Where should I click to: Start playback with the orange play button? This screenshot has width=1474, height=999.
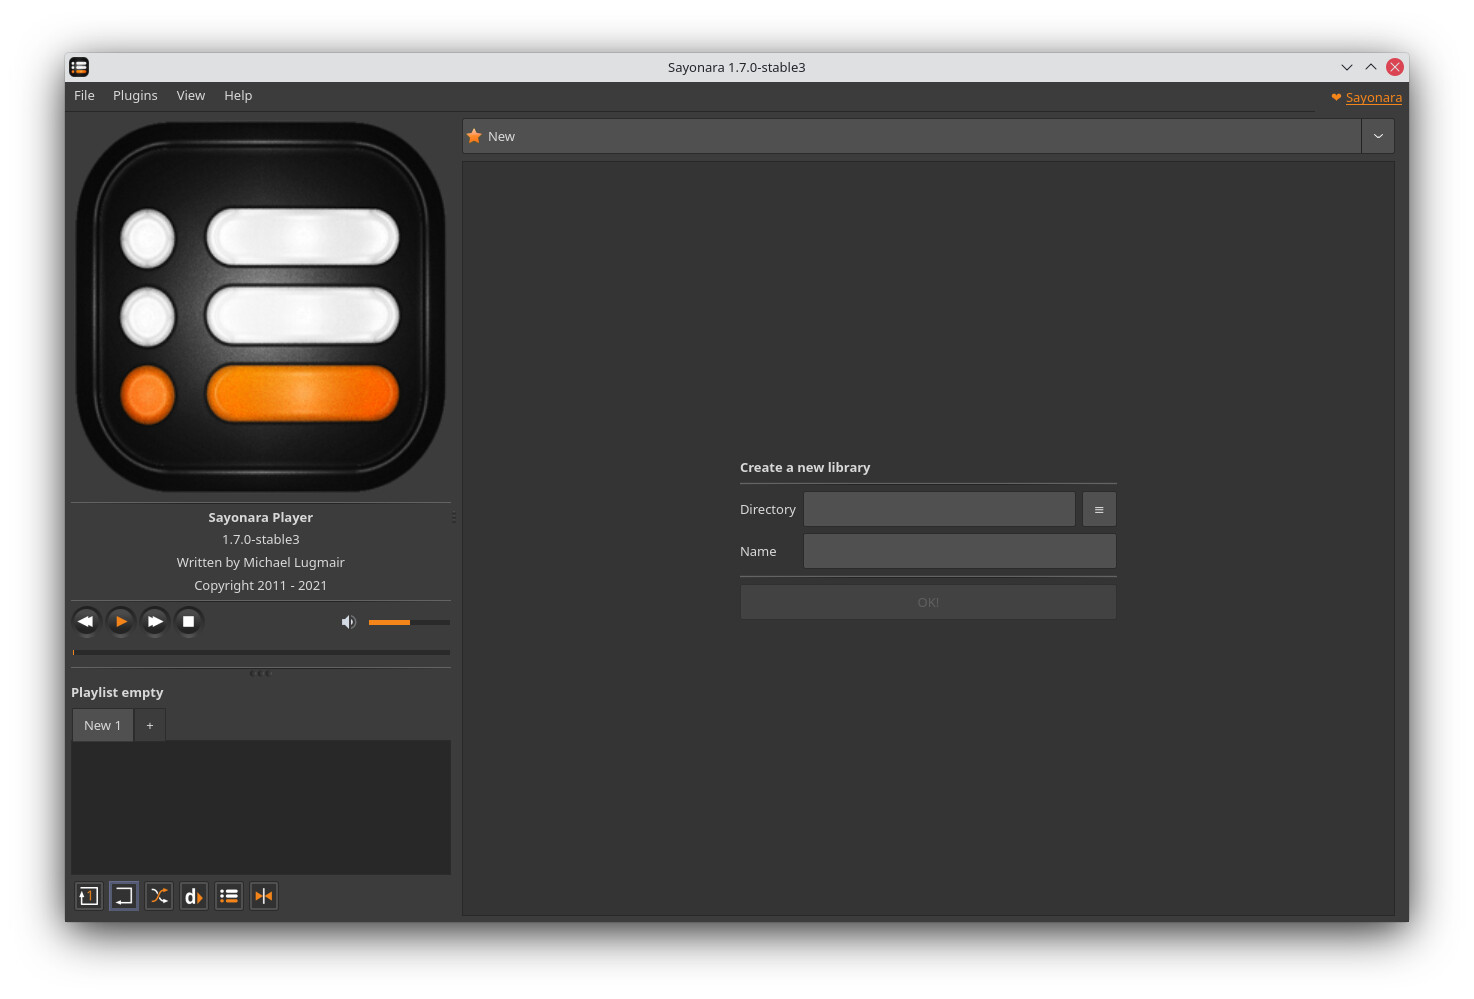tap(121, 622)
